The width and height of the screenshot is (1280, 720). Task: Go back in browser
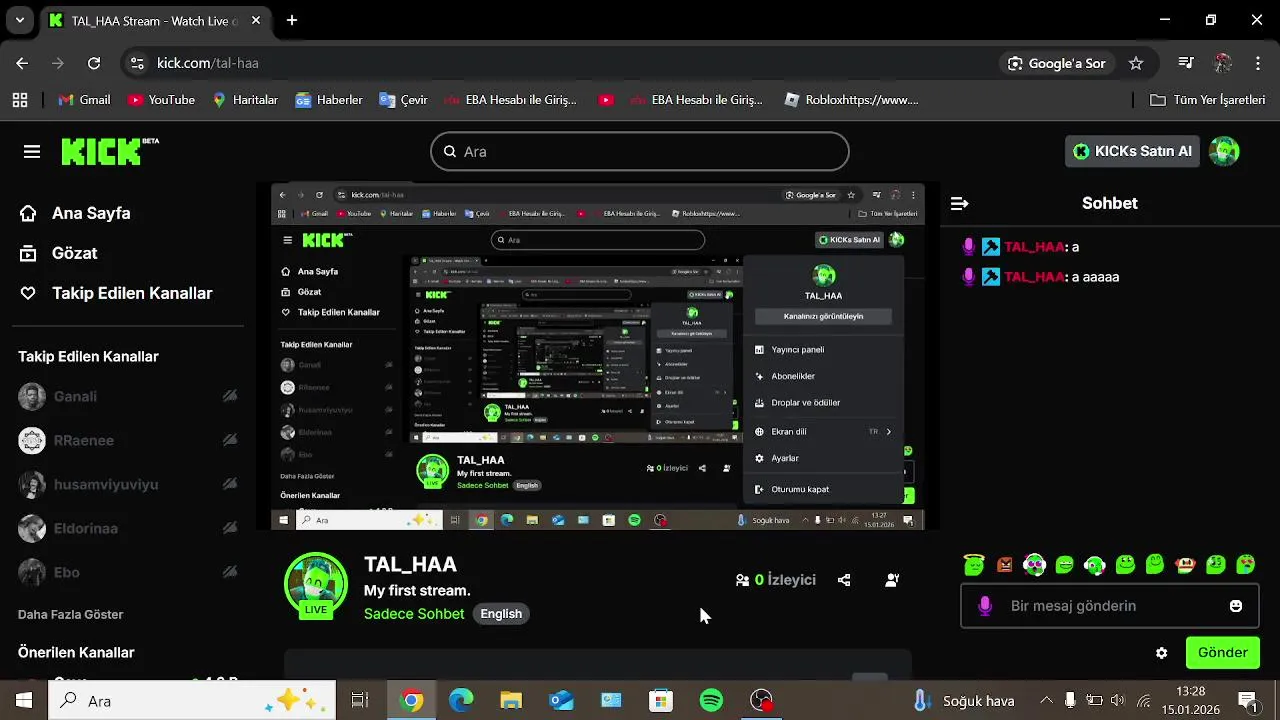click(22, 63)
